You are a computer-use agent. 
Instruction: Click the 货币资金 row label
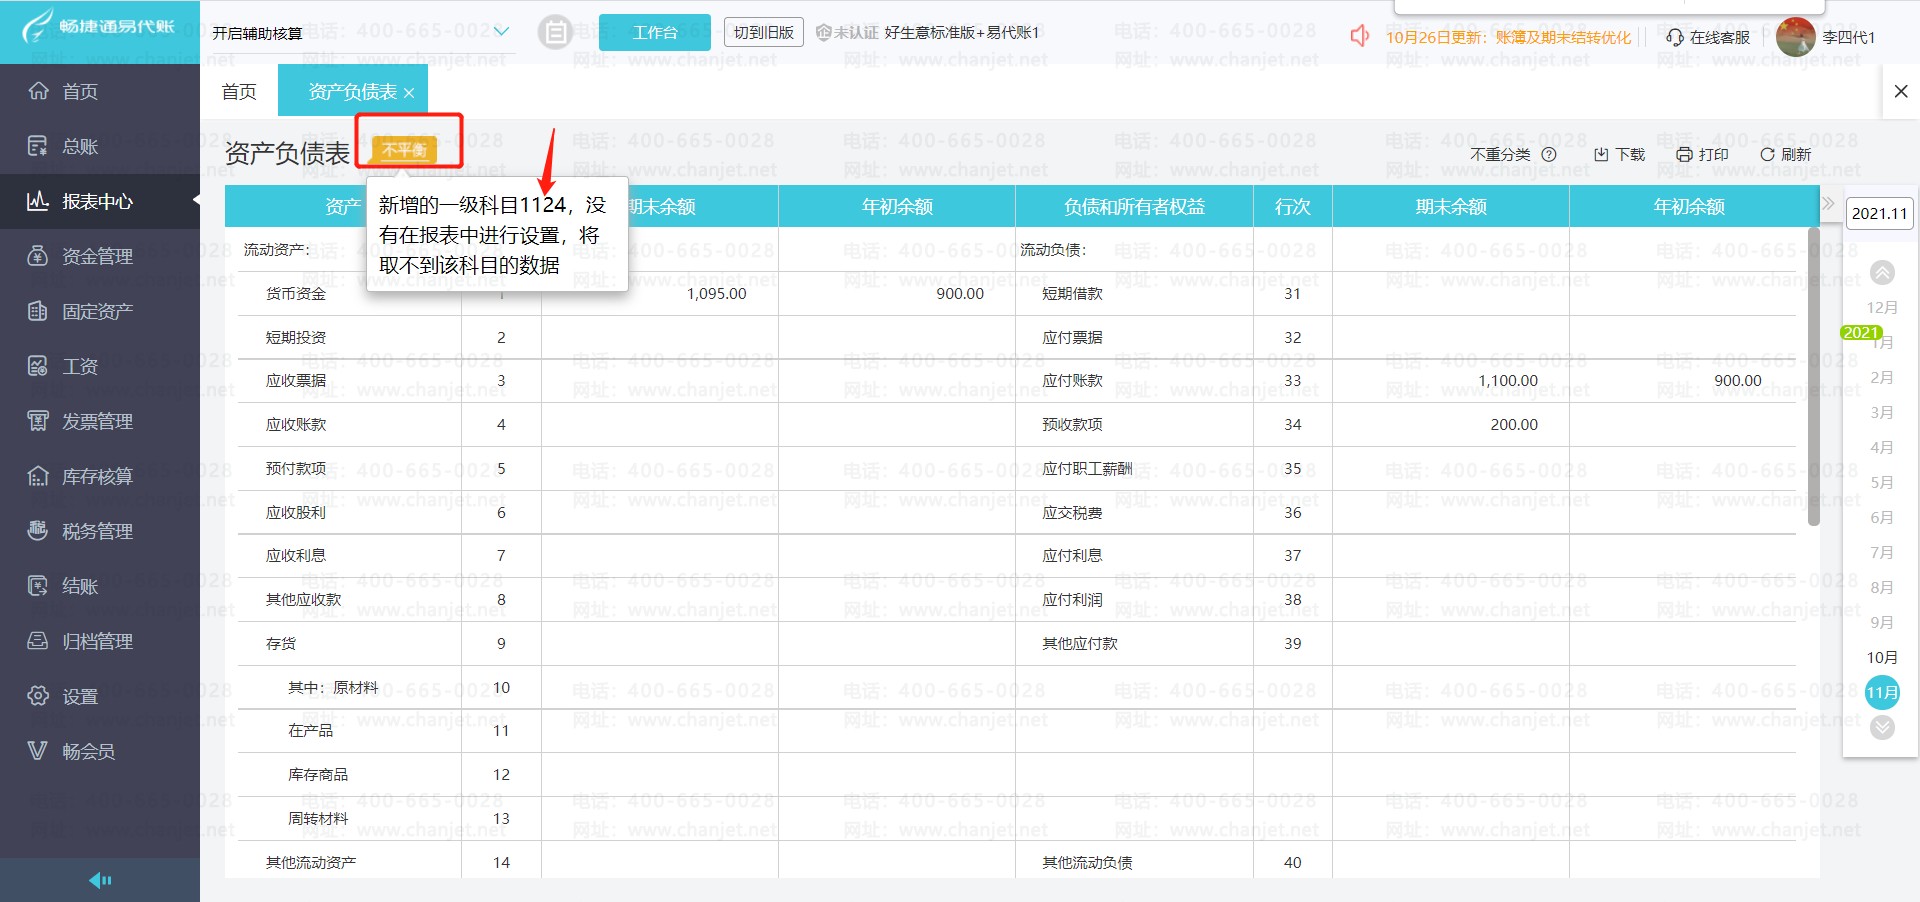(296, 294)
